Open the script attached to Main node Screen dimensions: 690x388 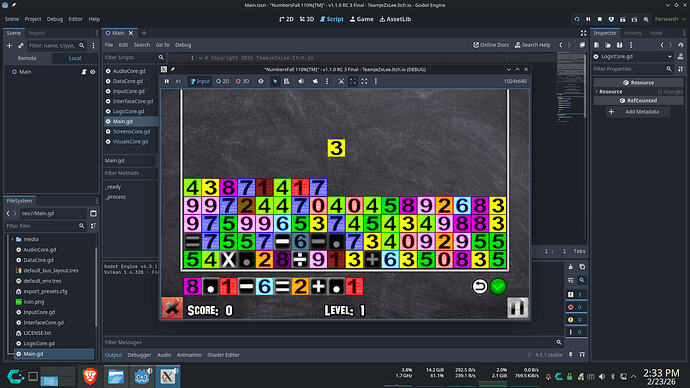pos(84,72)
